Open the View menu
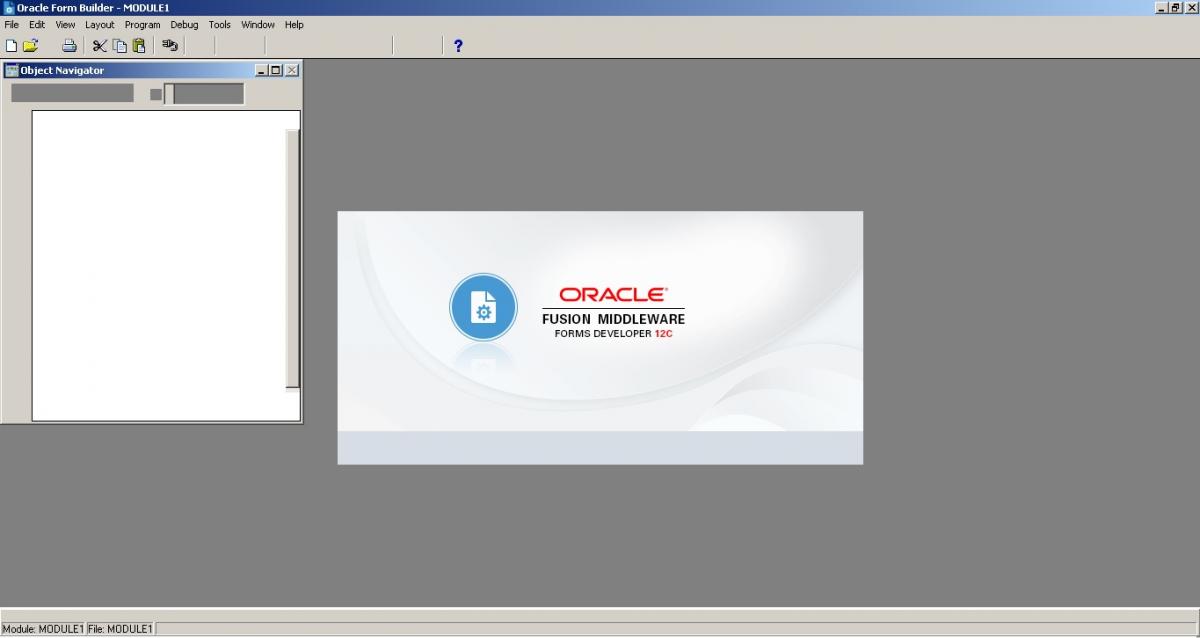This screenshot has width=1200, height=638. [65, 24]
